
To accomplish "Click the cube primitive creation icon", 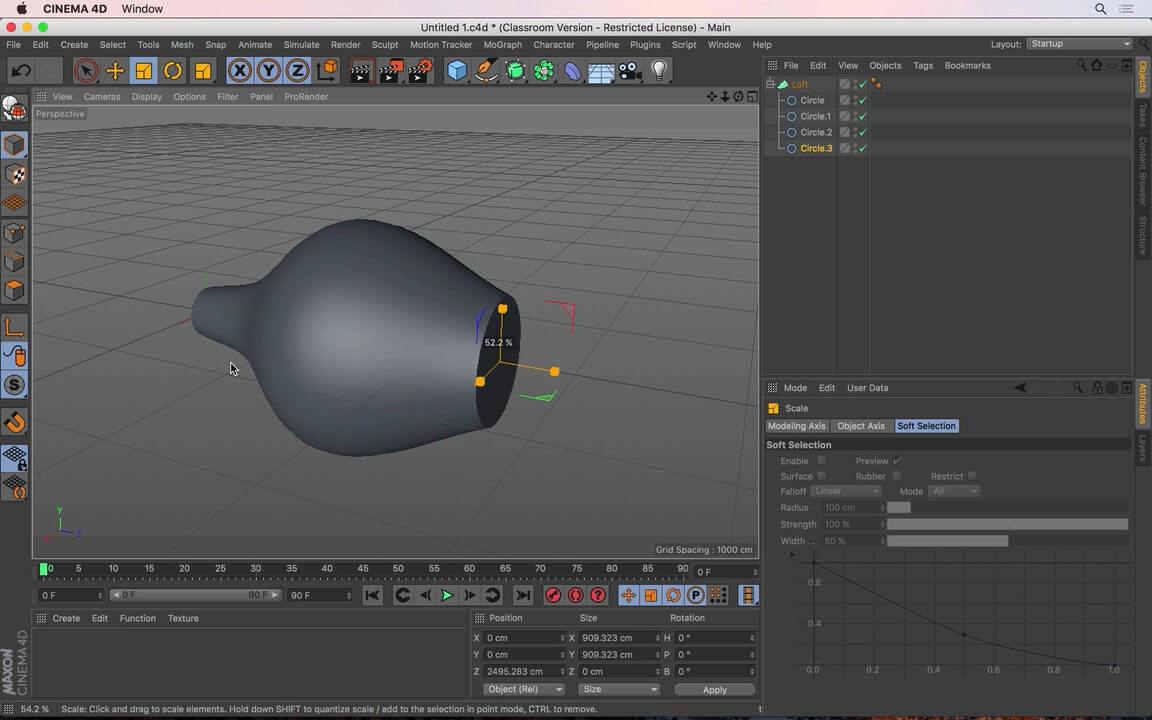I will click(x=456, y=70).
